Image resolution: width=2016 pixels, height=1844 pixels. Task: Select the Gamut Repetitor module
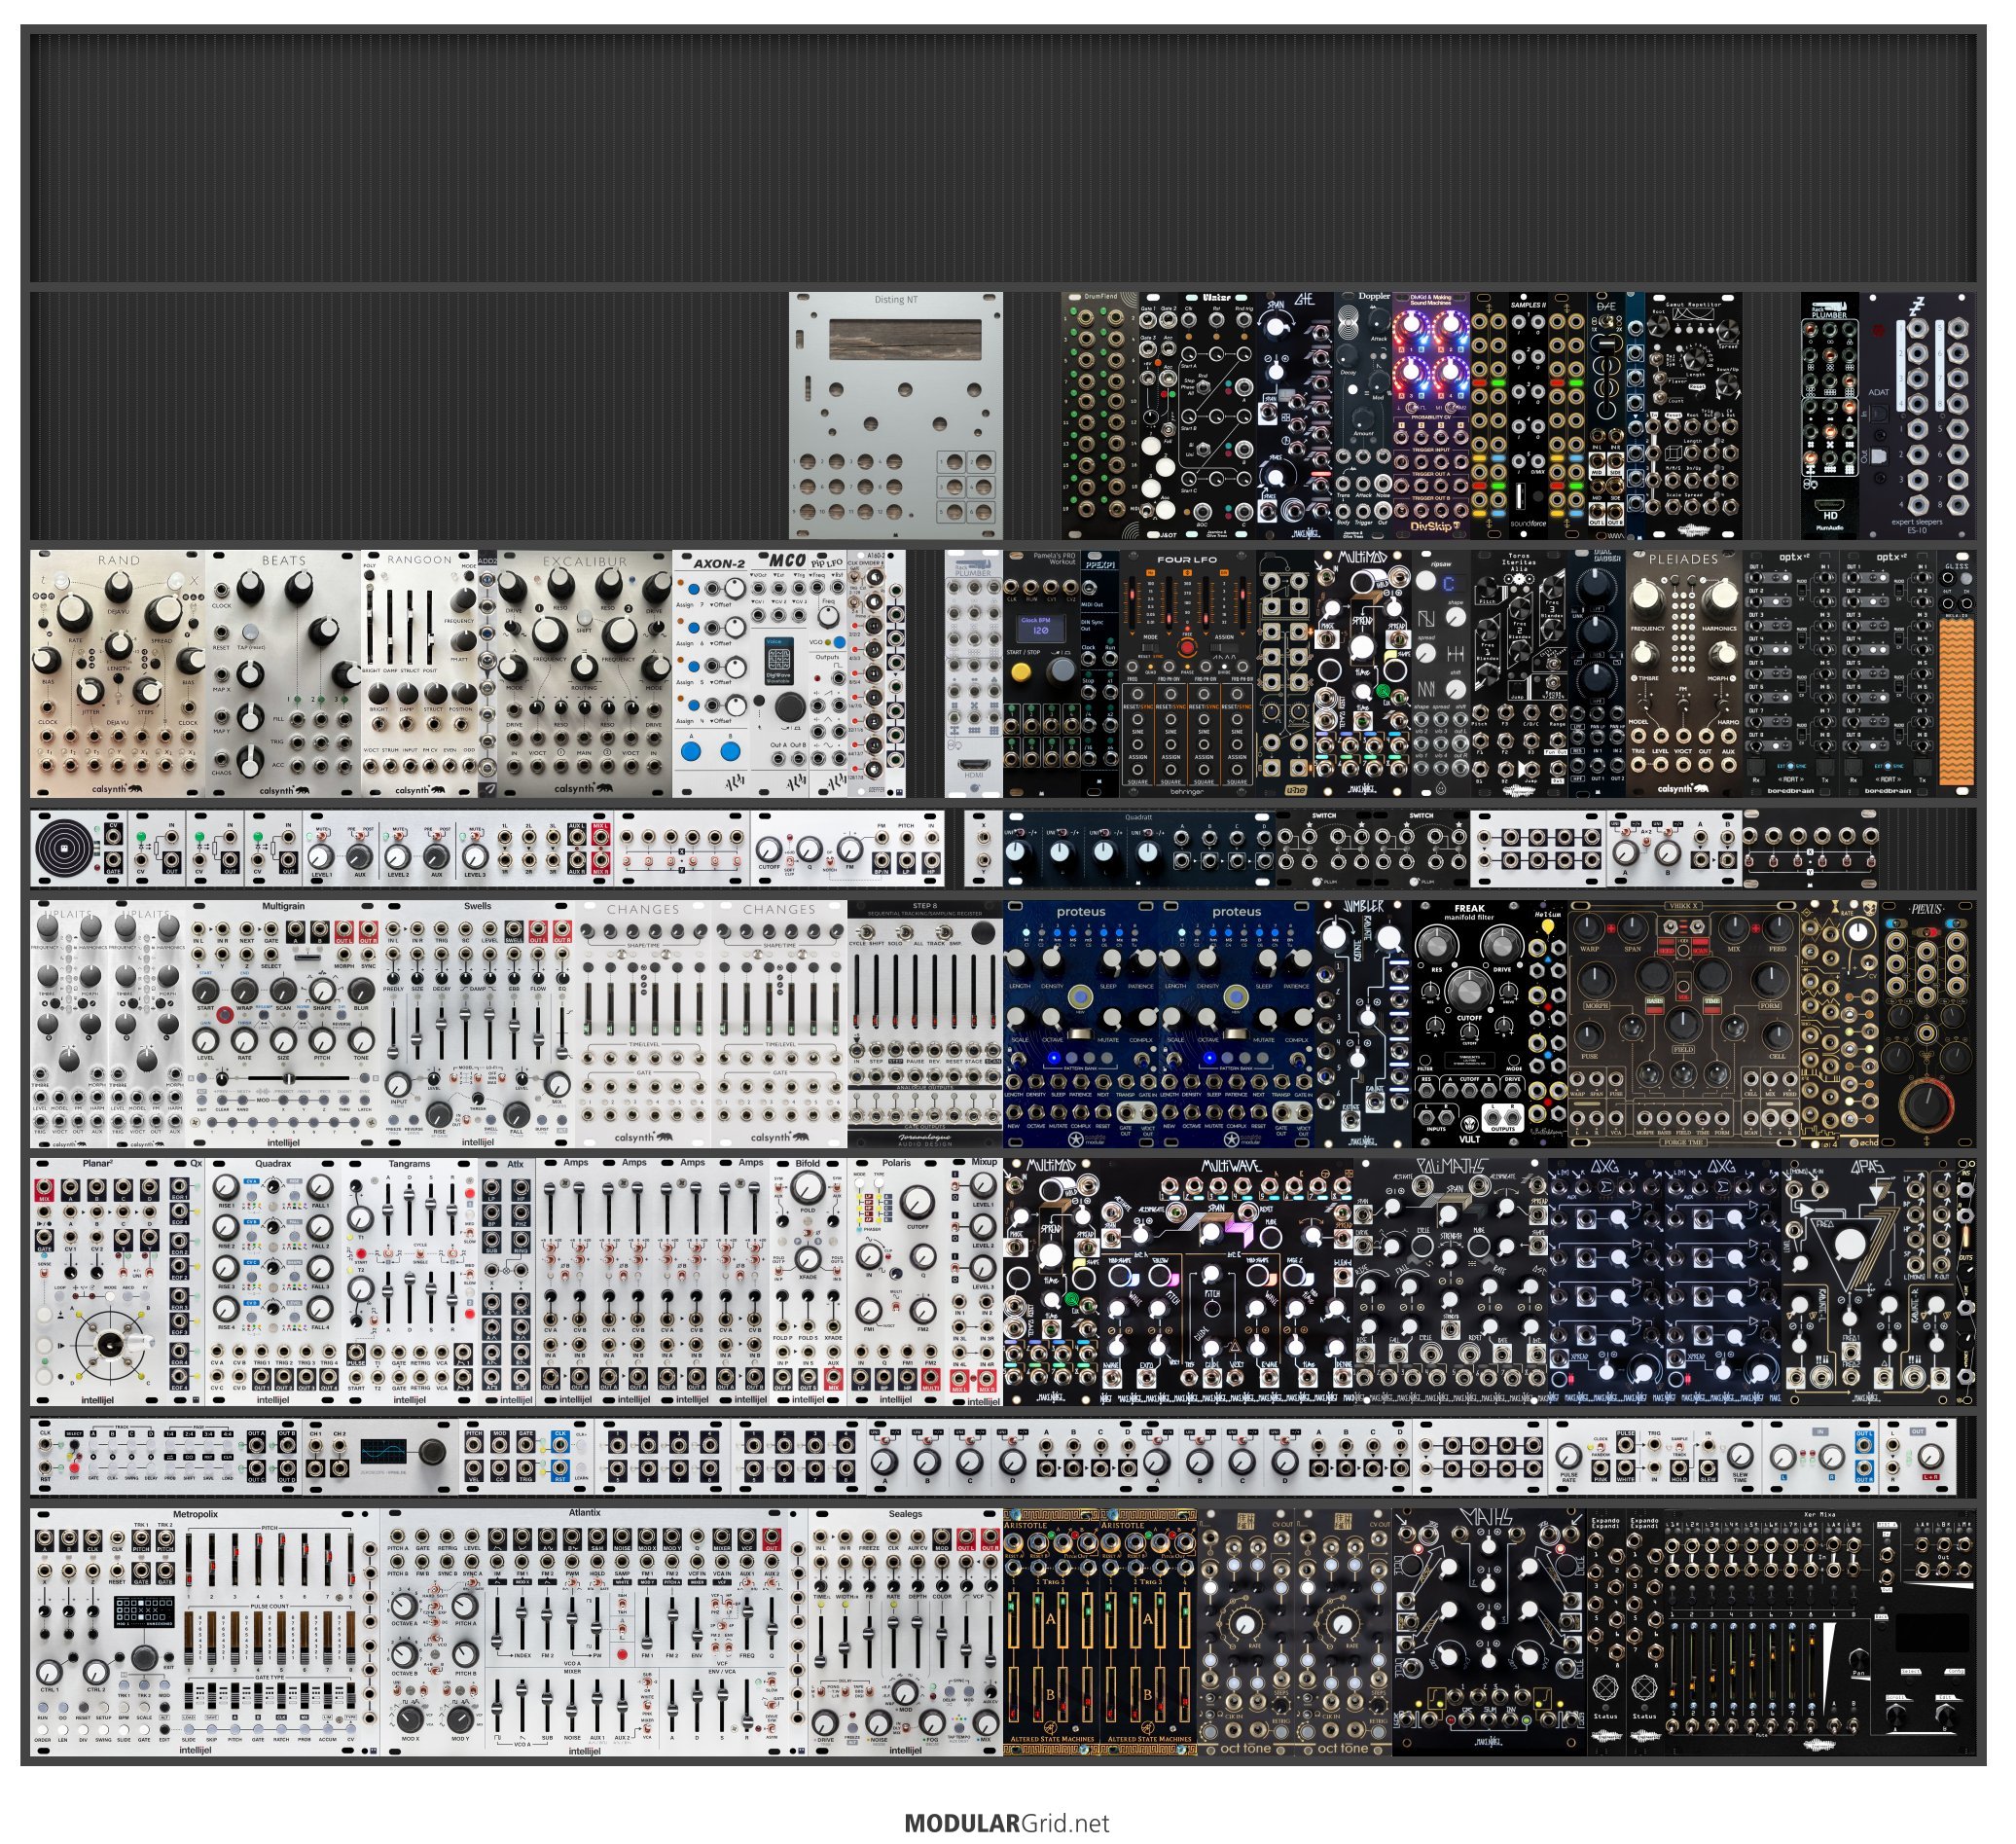tap(1693, 416)
